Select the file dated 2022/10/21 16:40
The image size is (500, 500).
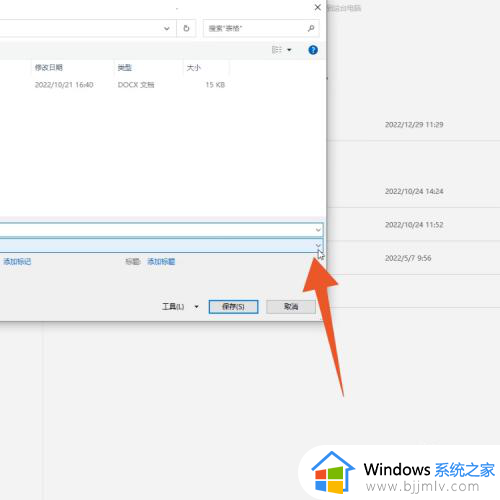(64, 85)
